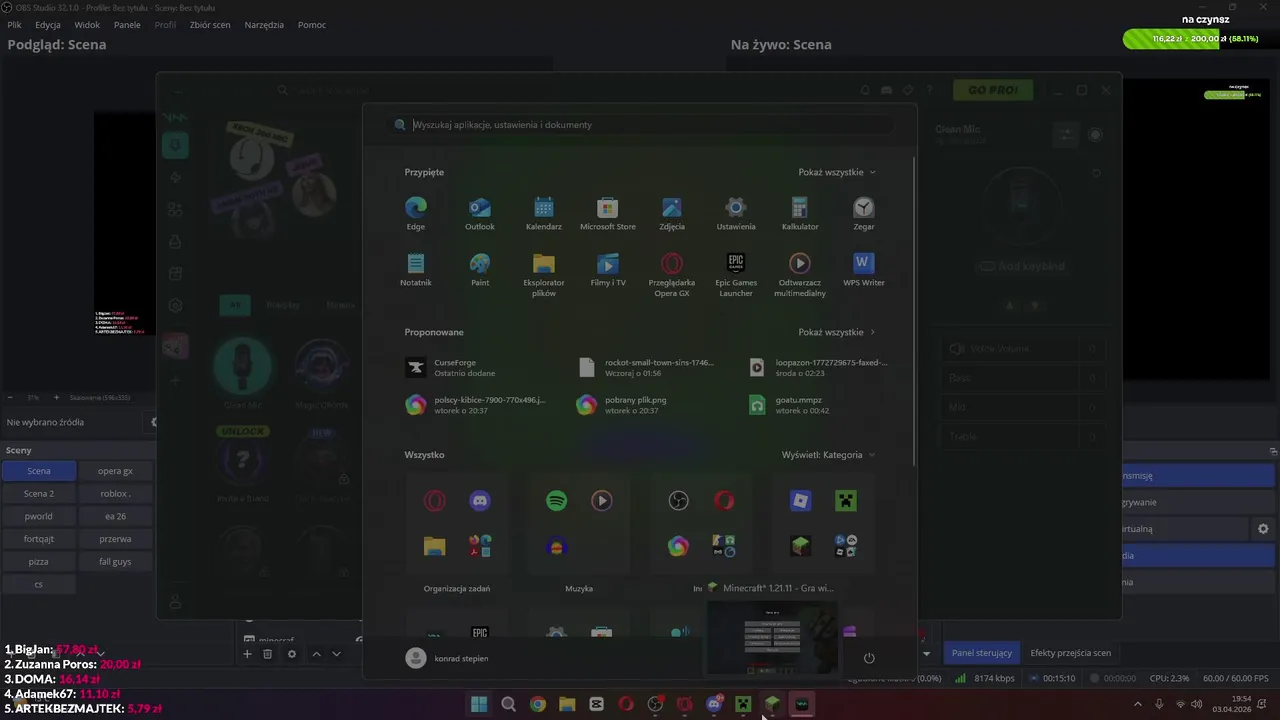The height and width of the screenshot is (720, 1280).
Task: Open the Plik menu
Action: click(x=14, y=24)
